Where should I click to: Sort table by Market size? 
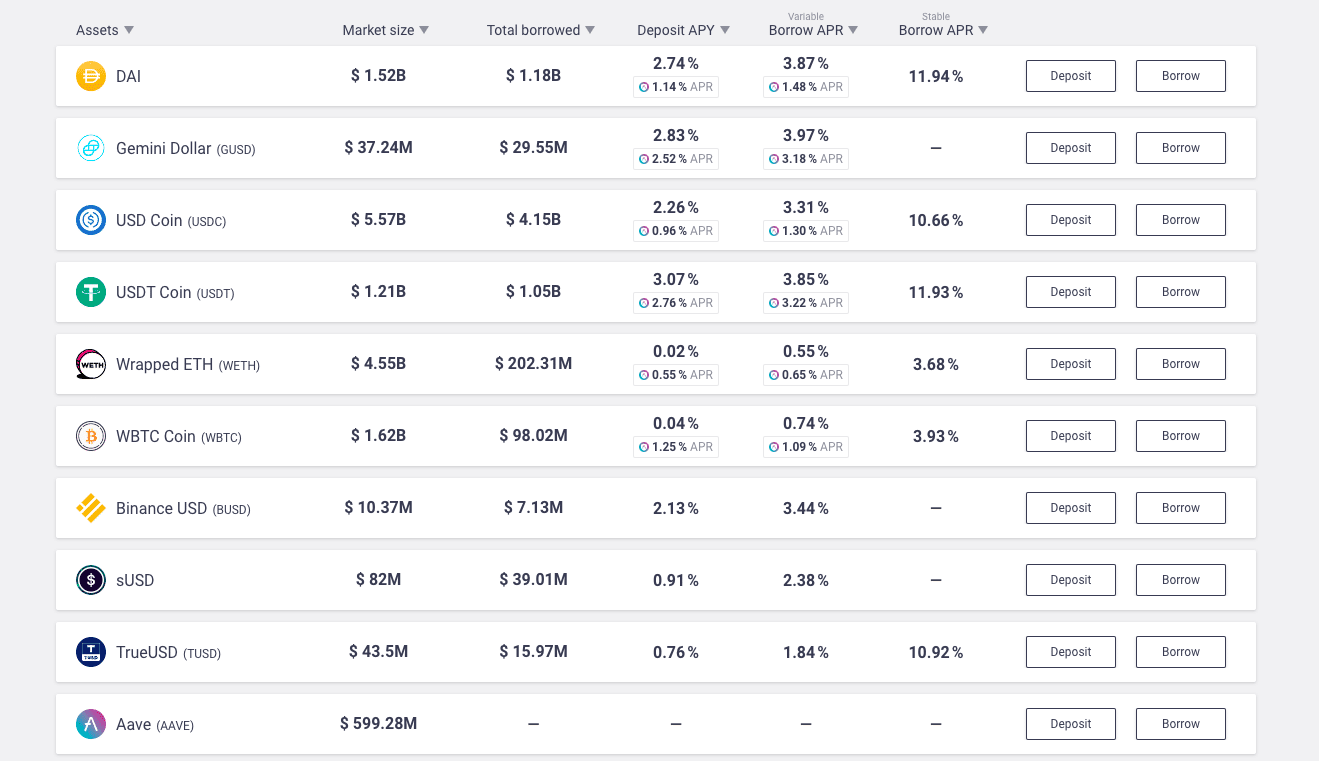386,30
